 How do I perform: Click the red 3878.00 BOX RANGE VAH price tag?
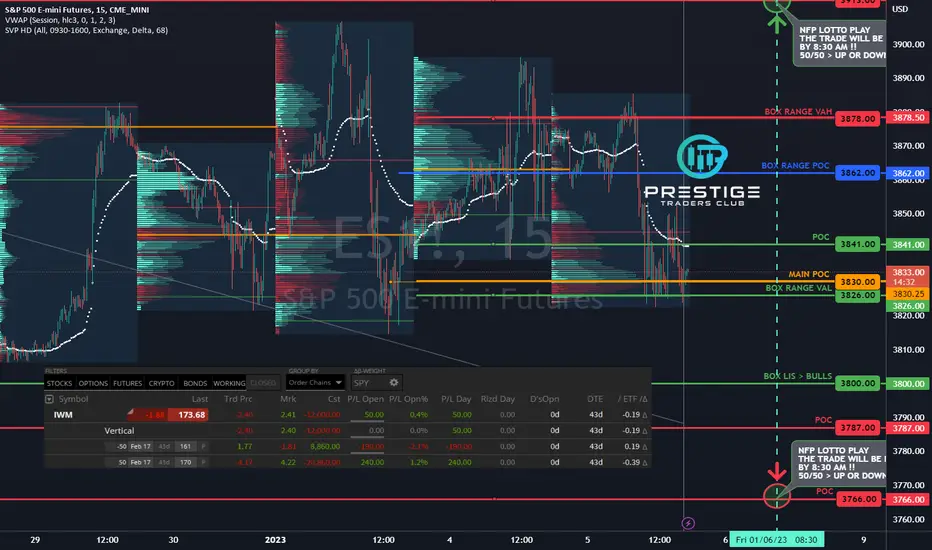pyautogui.click(x=857, y=118)
